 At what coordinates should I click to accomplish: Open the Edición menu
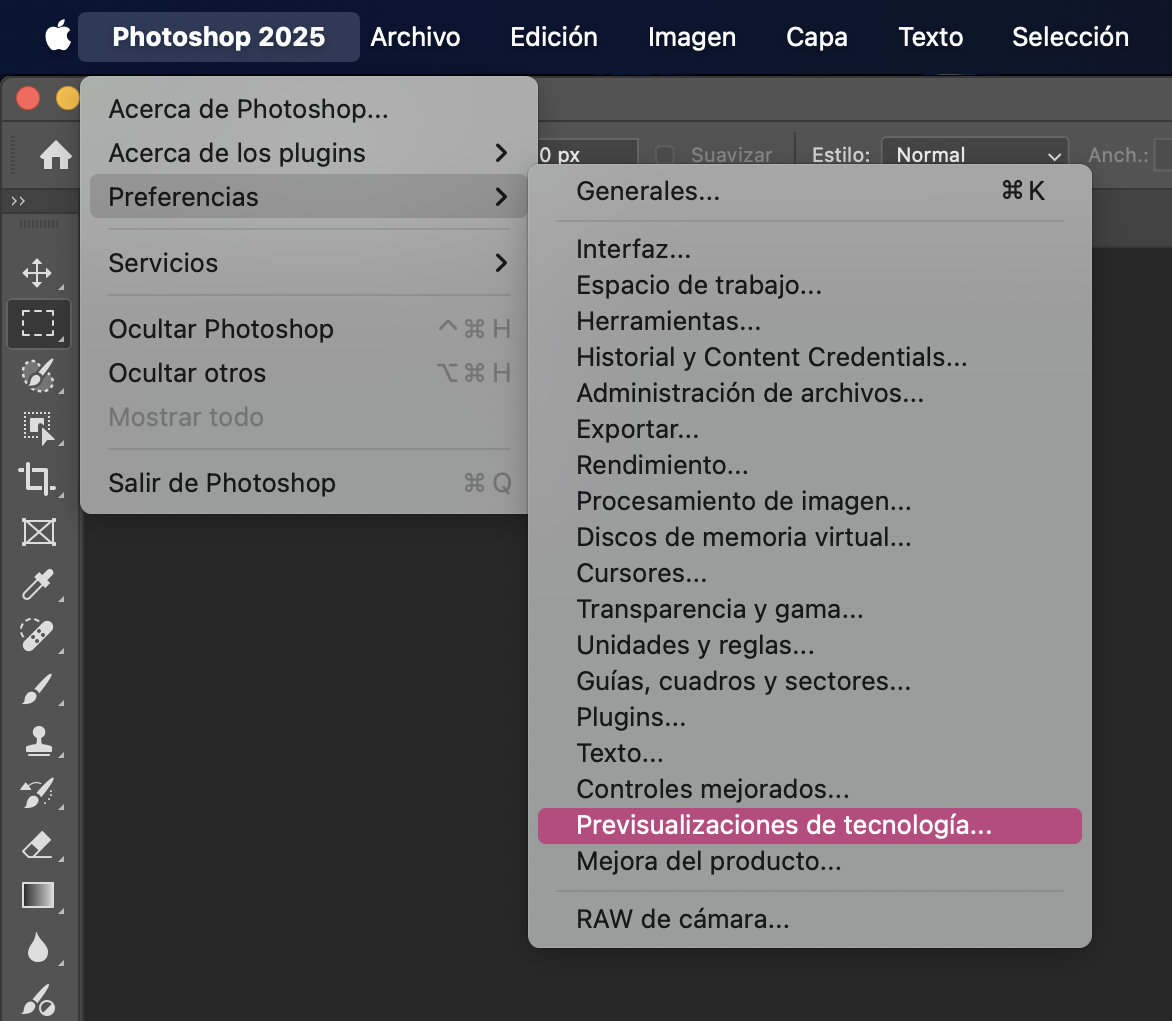point(554,37)
